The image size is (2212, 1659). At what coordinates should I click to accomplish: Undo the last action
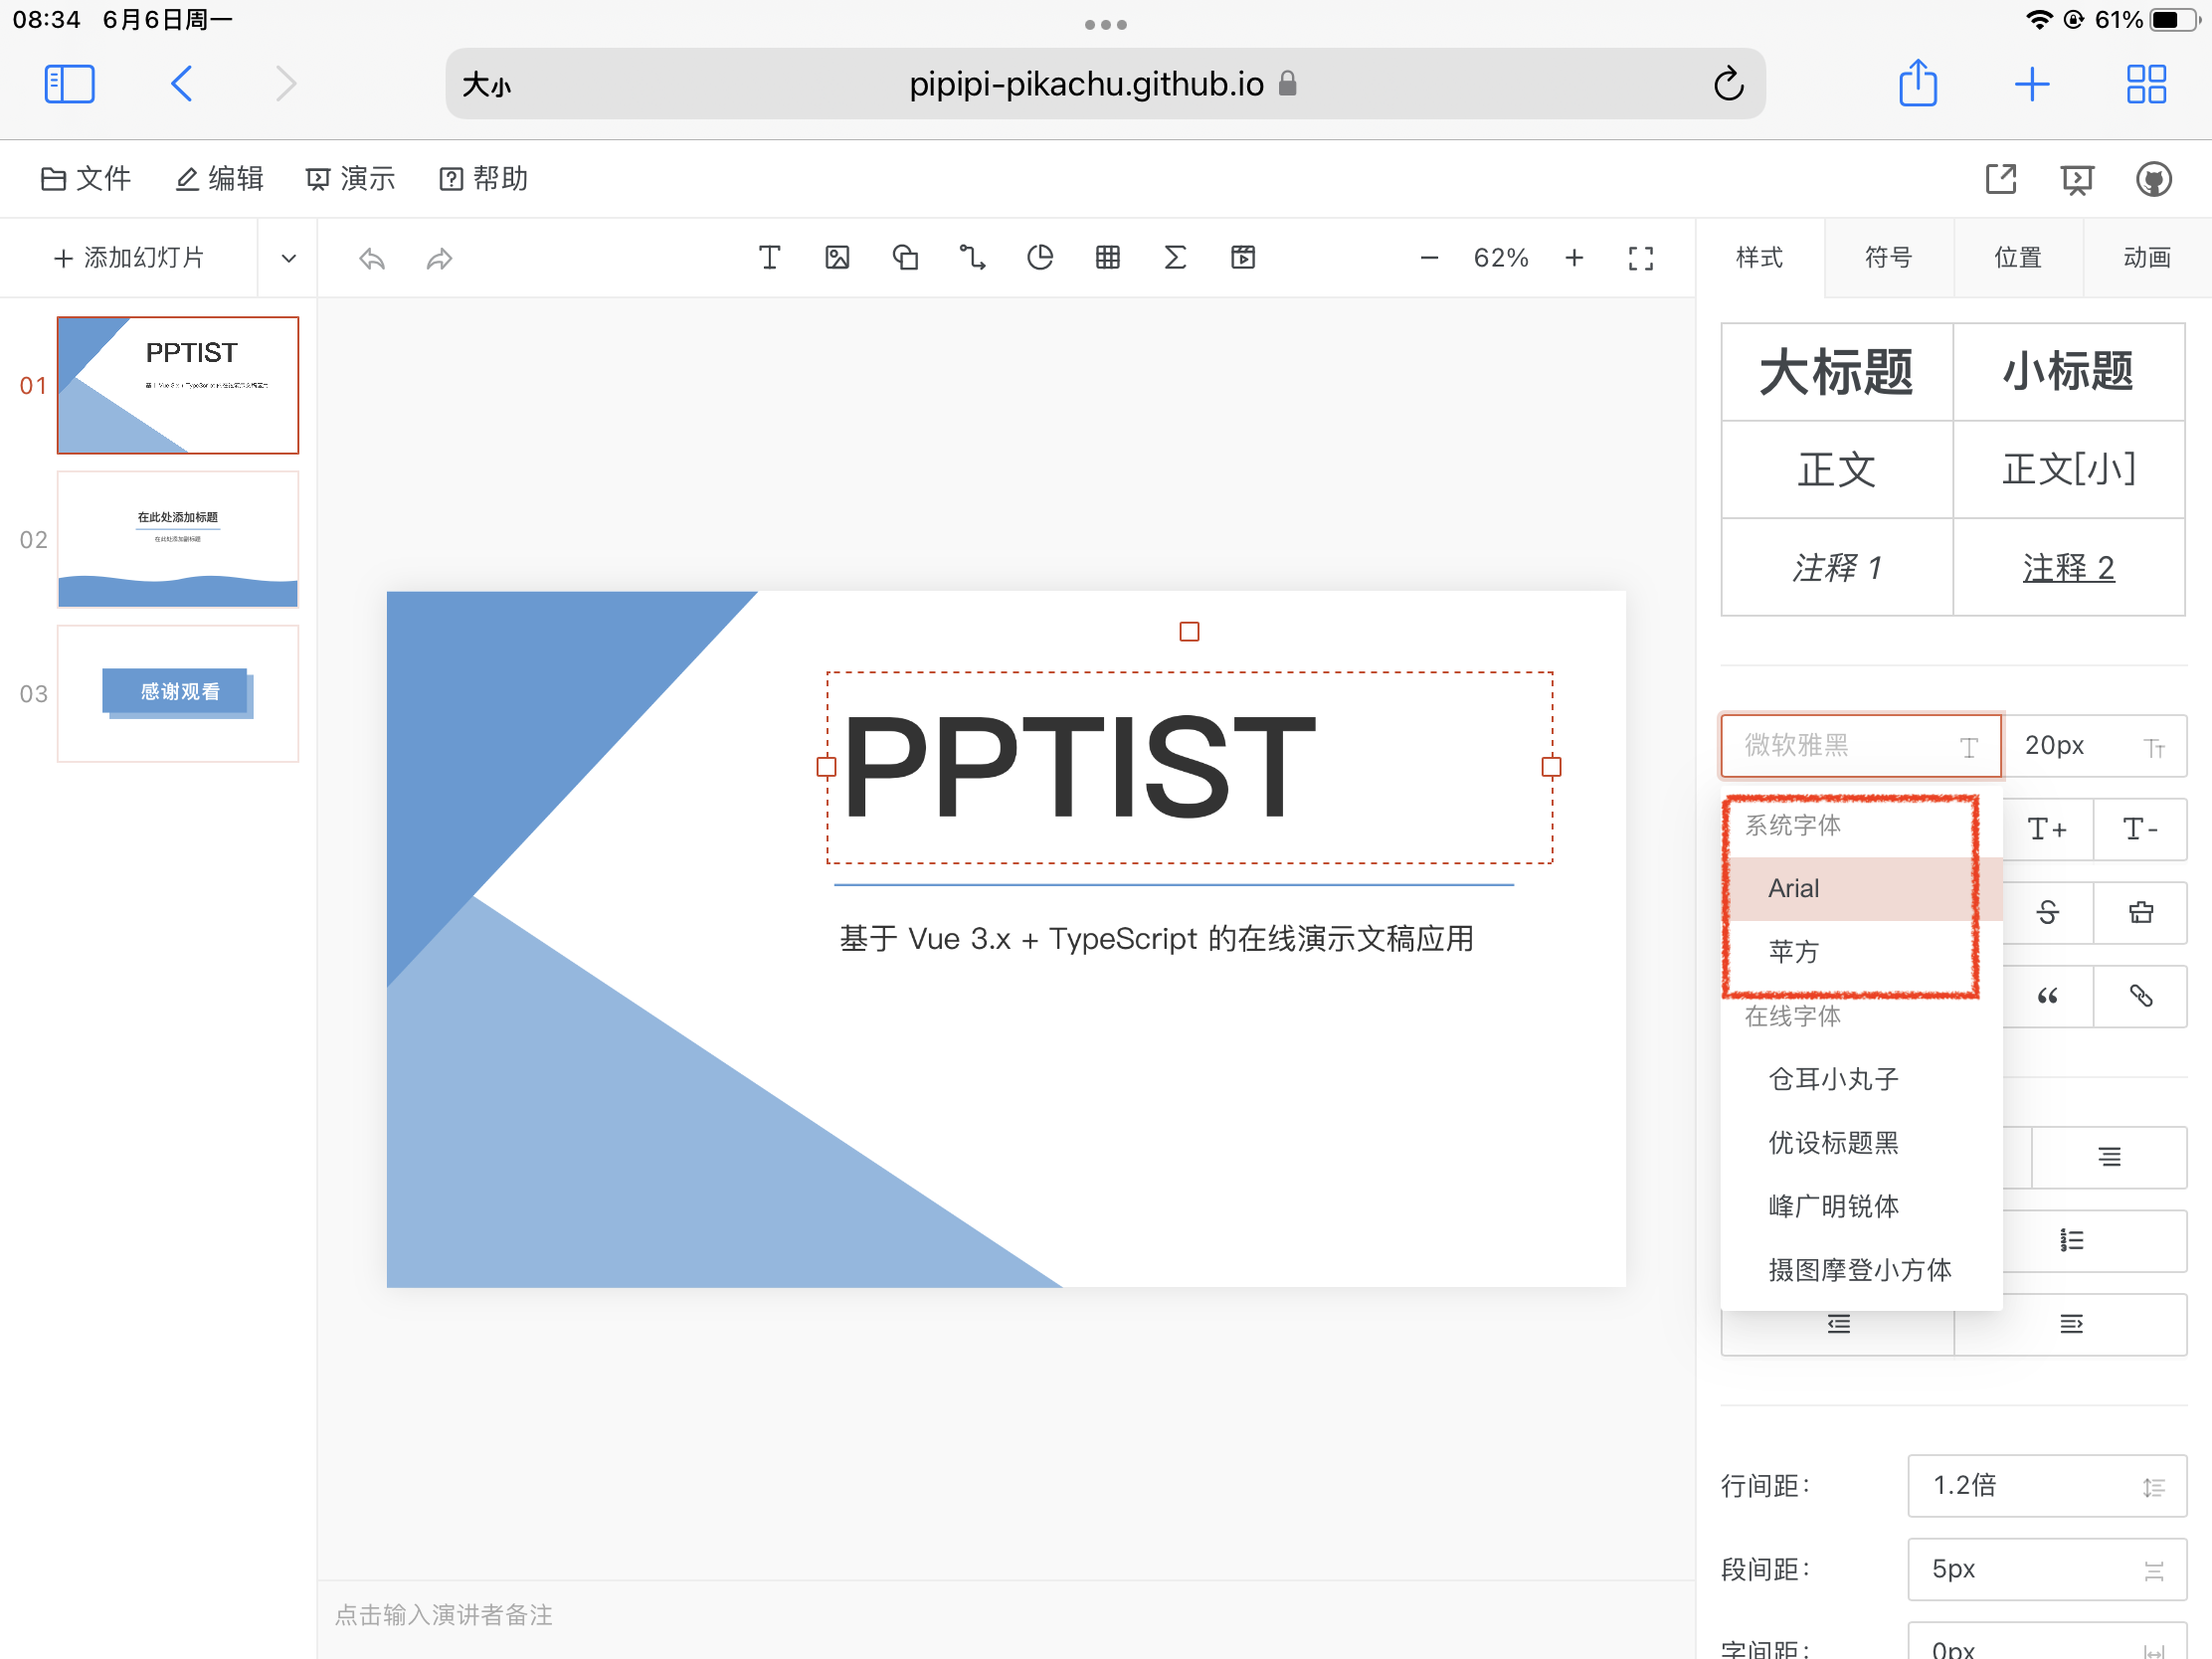point(371,257)
